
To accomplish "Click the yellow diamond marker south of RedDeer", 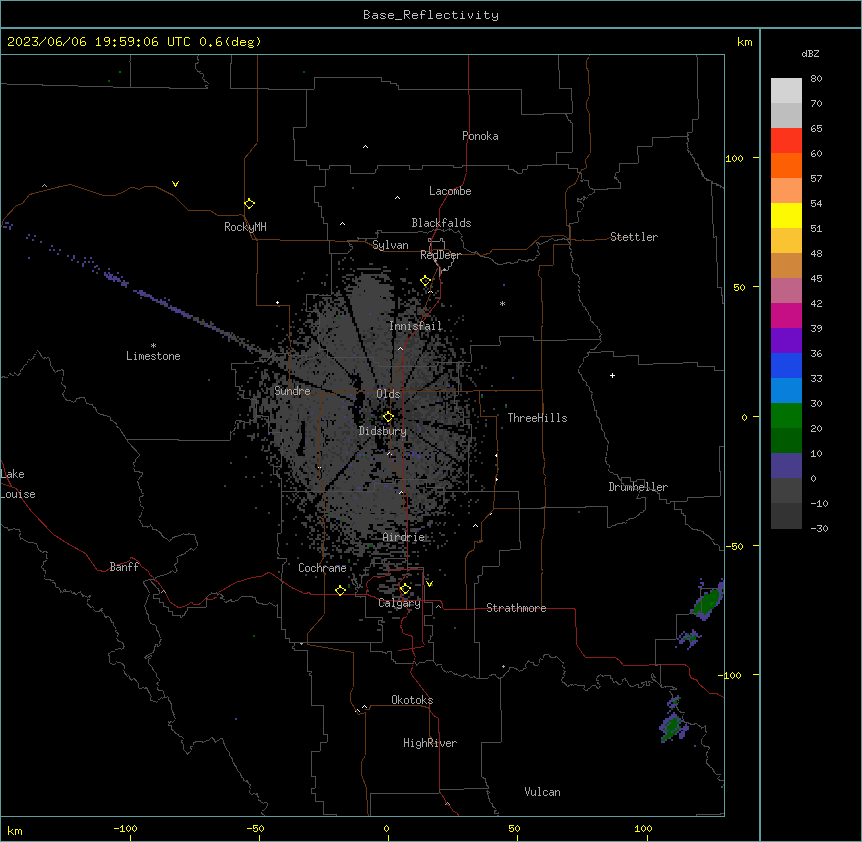I will tap(426, 281).
